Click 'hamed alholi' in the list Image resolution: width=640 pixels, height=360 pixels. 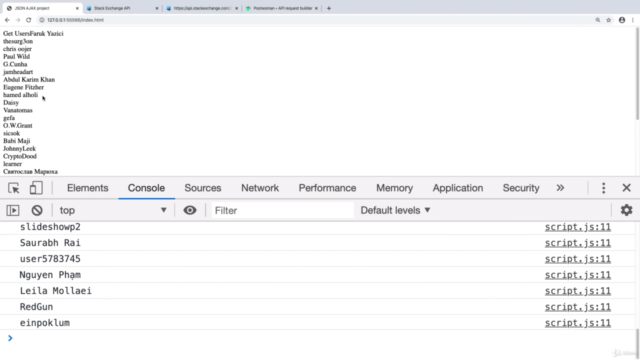pyautogui.click(x=20, y=95)
